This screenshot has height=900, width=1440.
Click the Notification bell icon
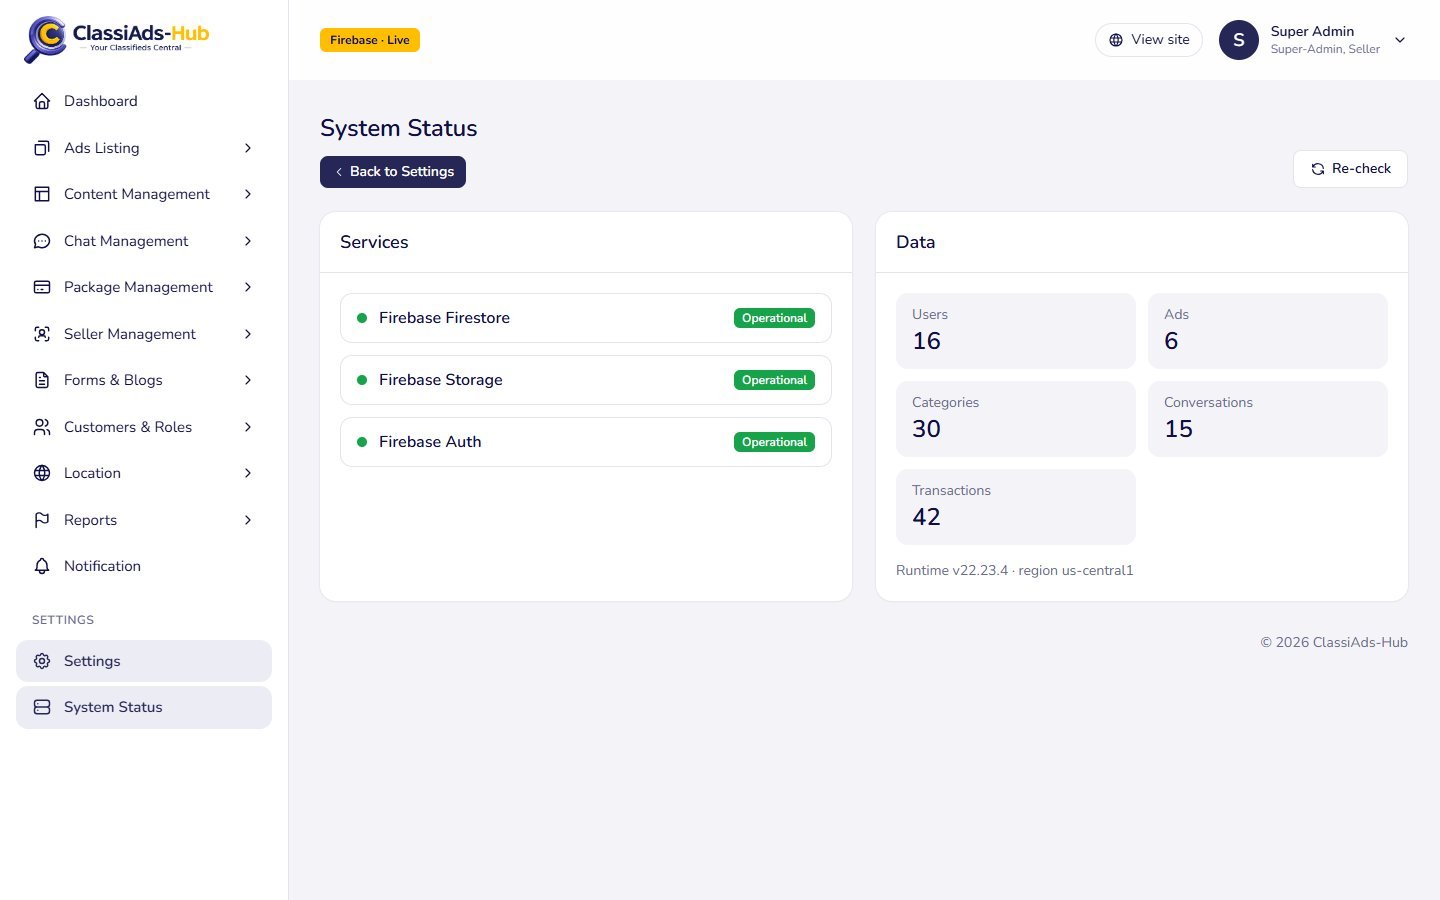point(42,566)
